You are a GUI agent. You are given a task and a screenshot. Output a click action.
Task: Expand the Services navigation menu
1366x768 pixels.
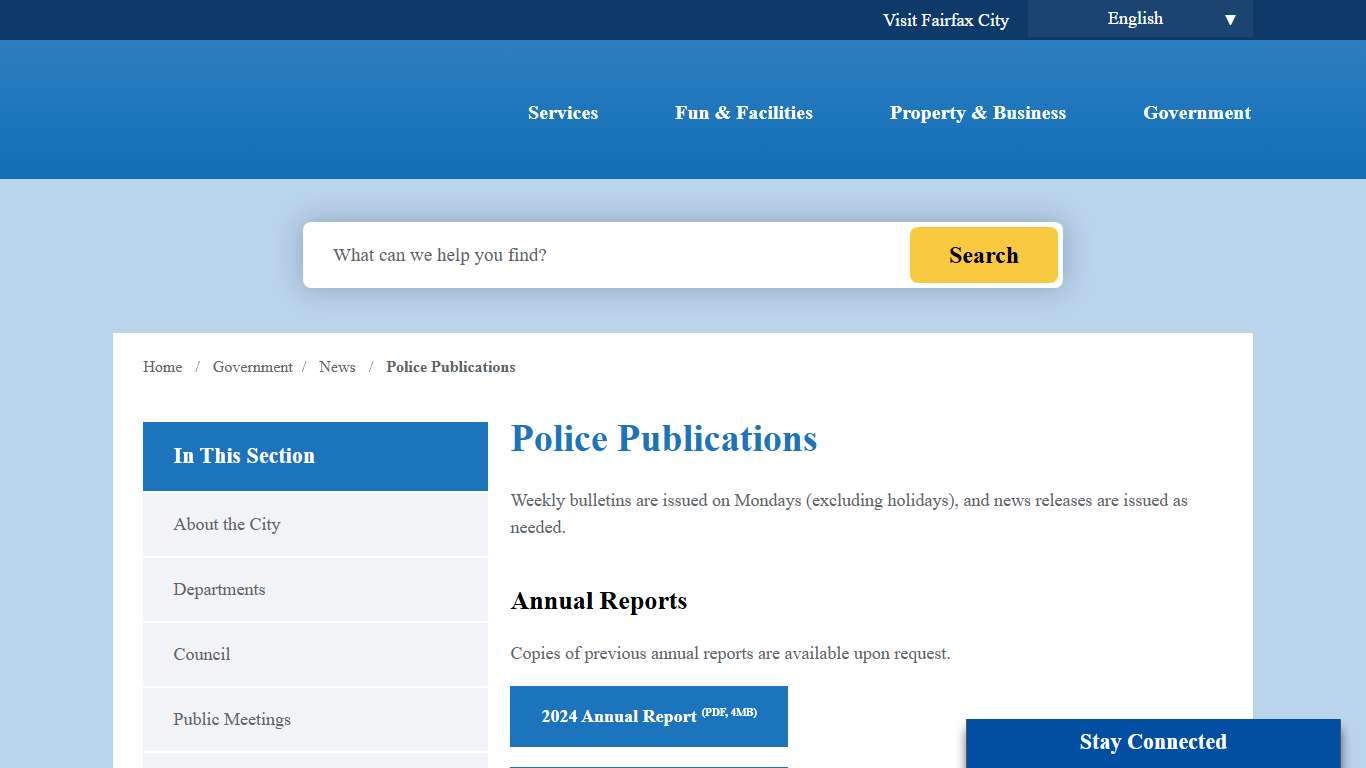562,113
